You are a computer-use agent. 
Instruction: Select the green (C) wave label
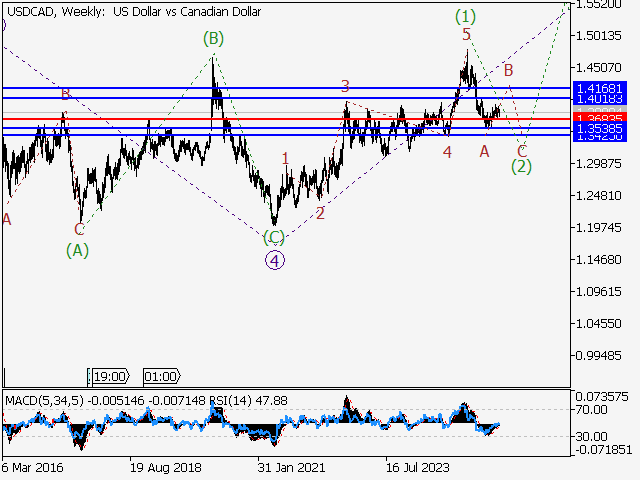point(274,238)
